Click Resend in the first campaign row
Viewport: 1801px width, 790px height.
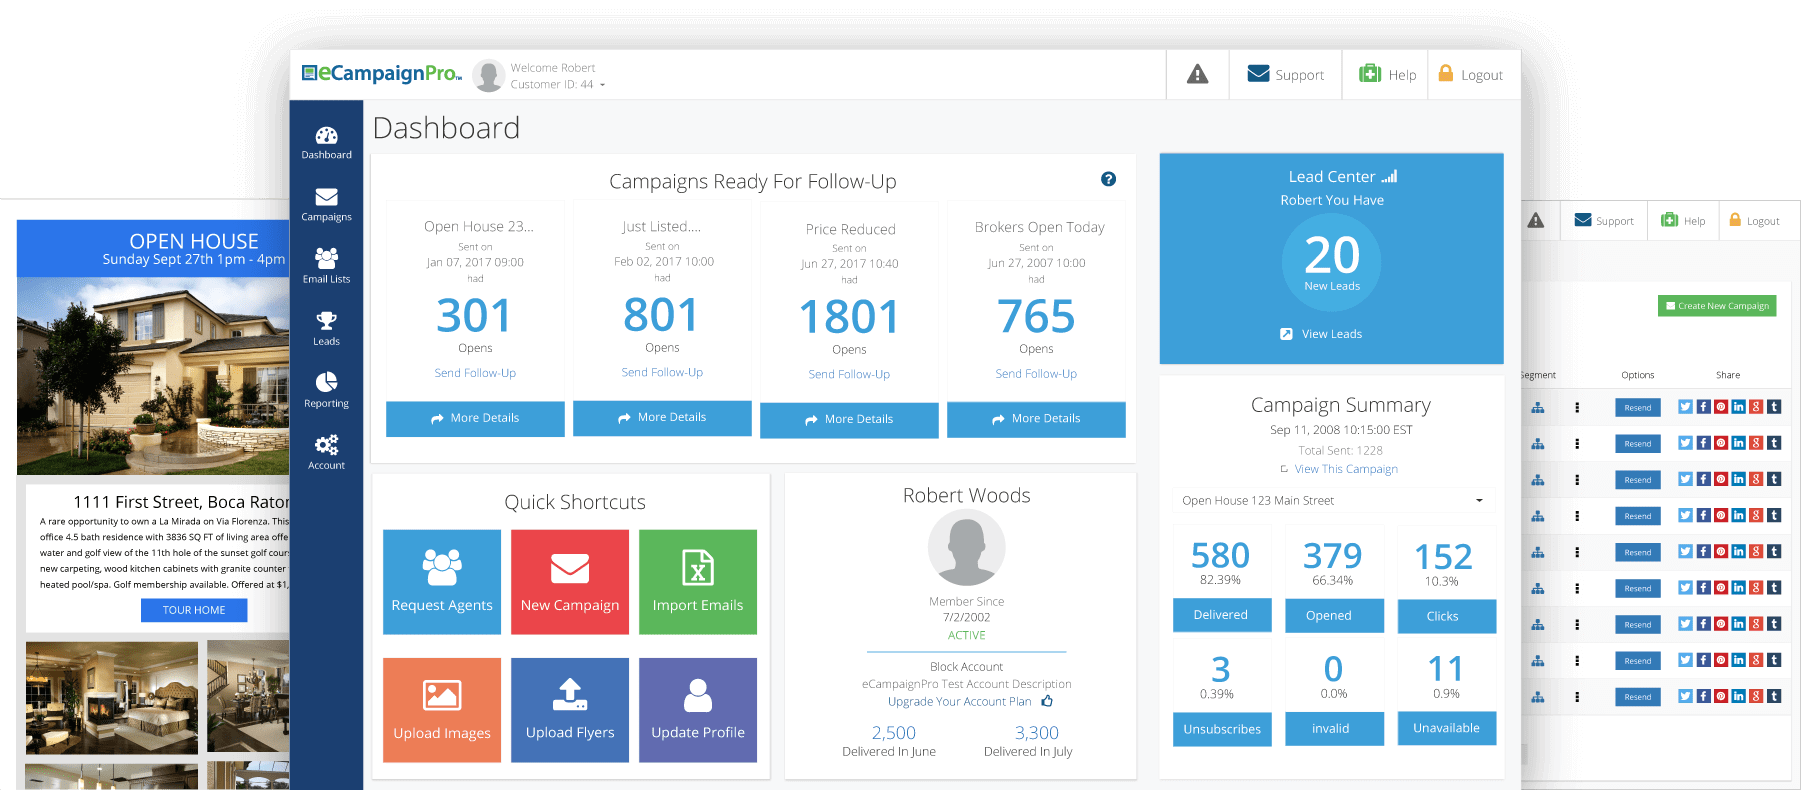pyautogui.click(x=1638, y=408)
